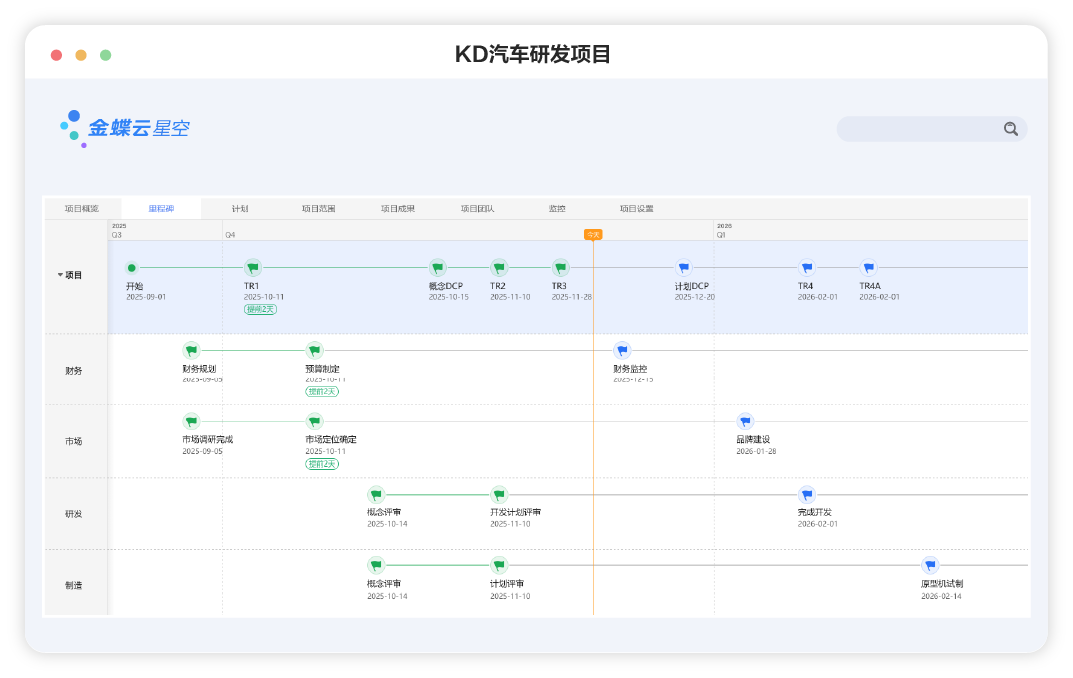Click the TR1 milestone flag icon
This screenshot has width=1073, height=678.
pyautogui.click(x=251, y=267)
